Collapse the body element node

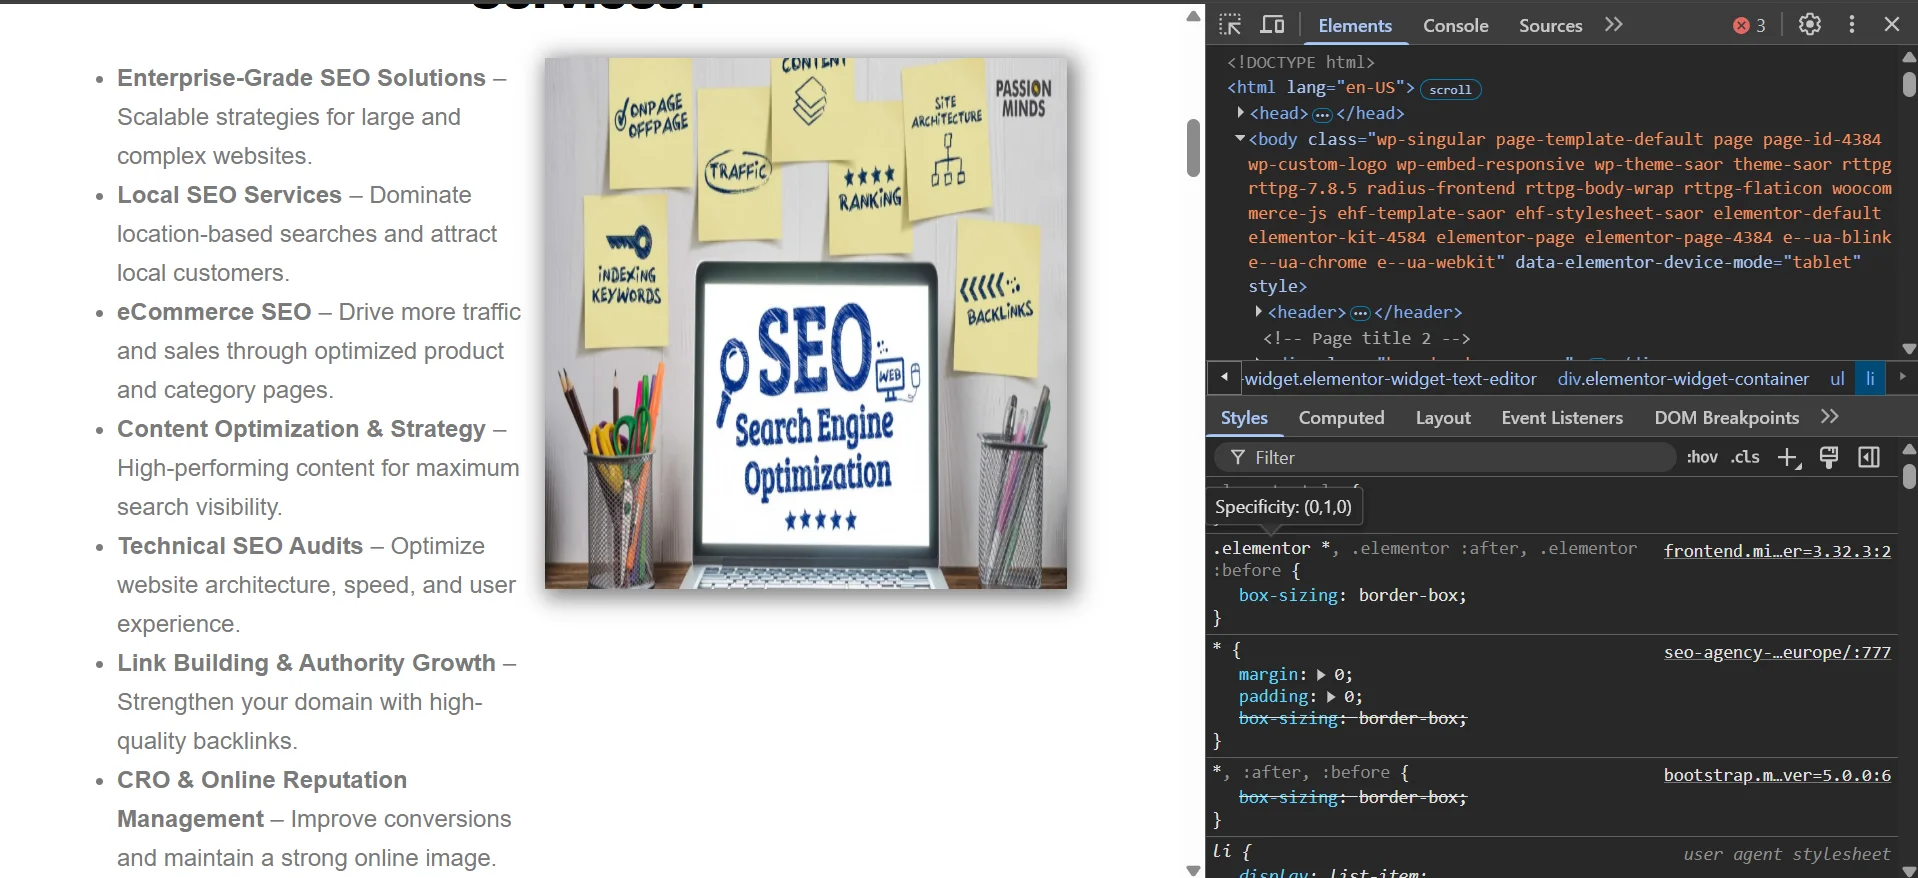click(1240, 139)
